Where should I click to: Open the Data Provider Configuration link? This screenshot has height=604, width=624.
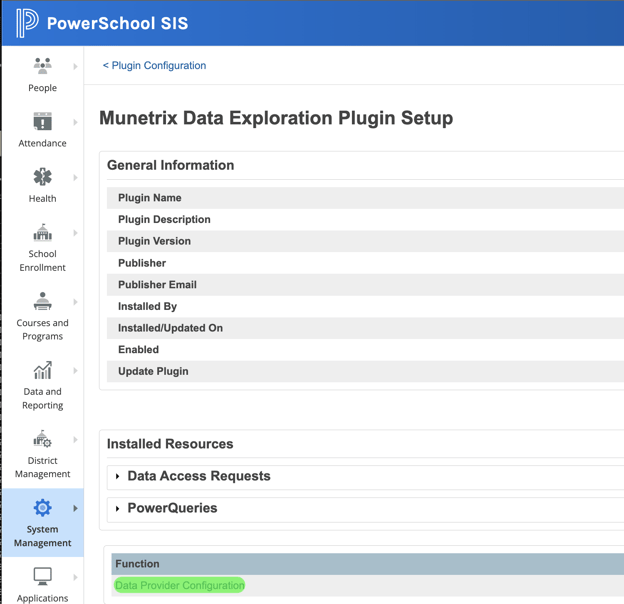click(x=179, y=585)
